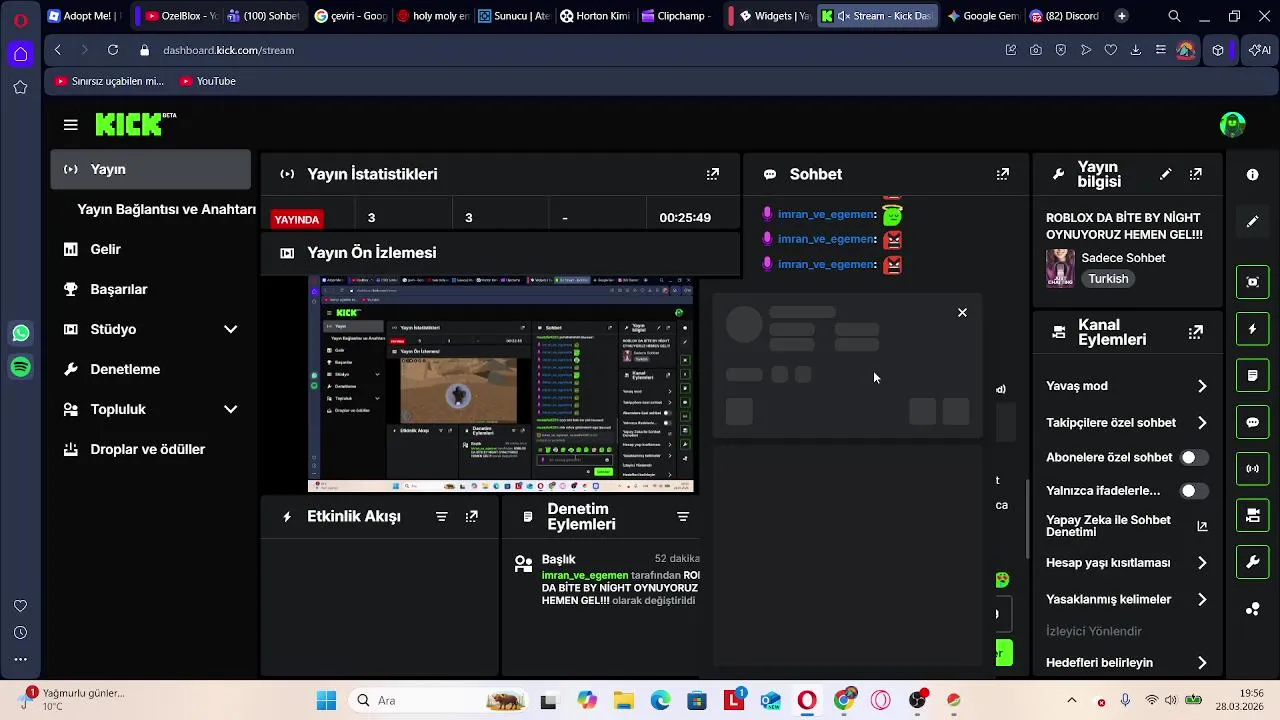1280x720 pixels.
Task: Pop out the Kanal Eylemleri panel
Action: coord(1196,332)
